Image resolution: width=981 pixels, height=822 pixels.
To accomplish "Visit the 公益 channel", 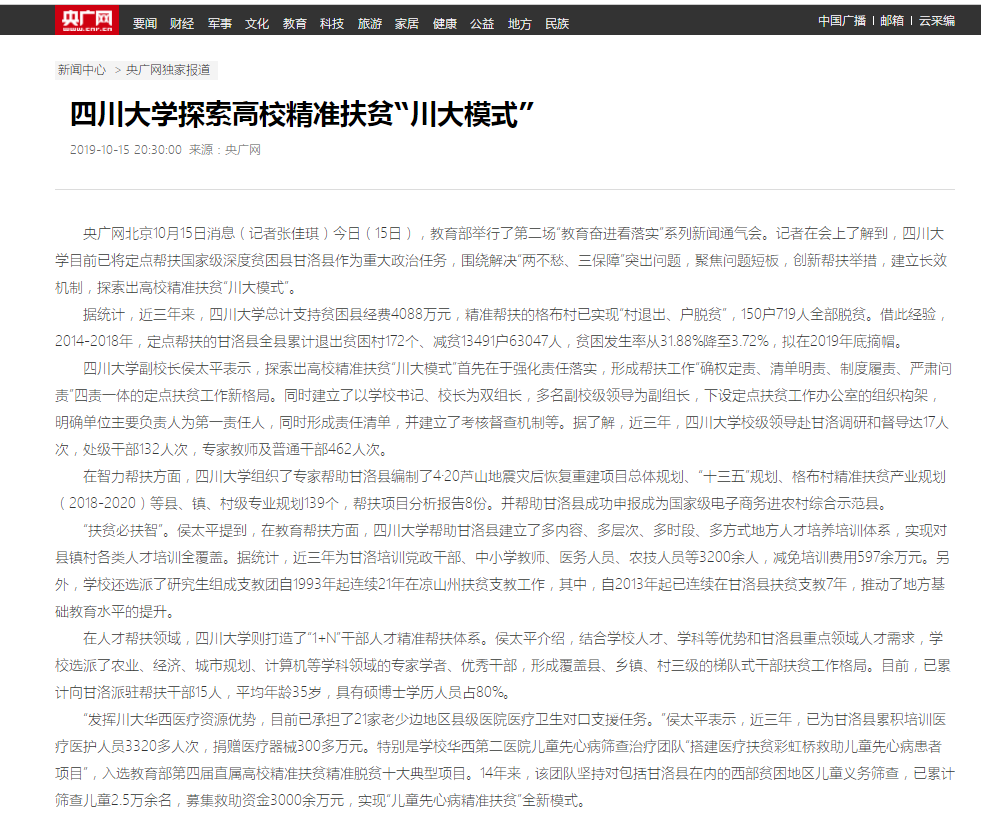I will tap(482, 24).
